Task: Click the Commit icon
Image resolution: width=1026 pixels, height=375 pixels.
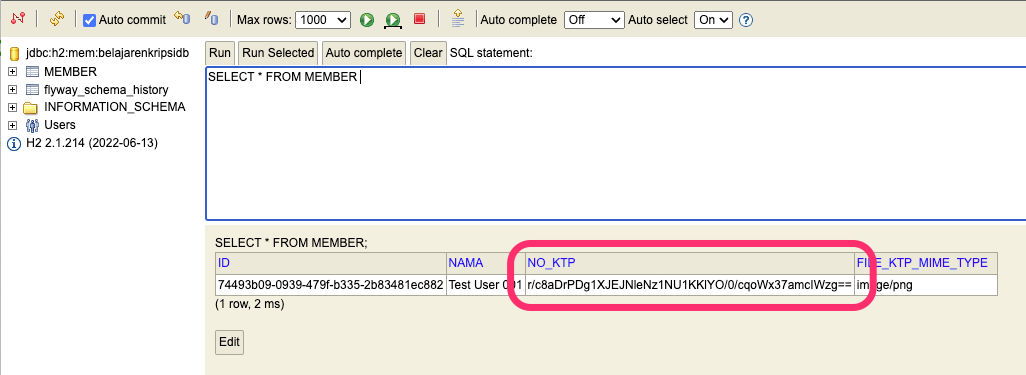Action: tap(211, 18)
